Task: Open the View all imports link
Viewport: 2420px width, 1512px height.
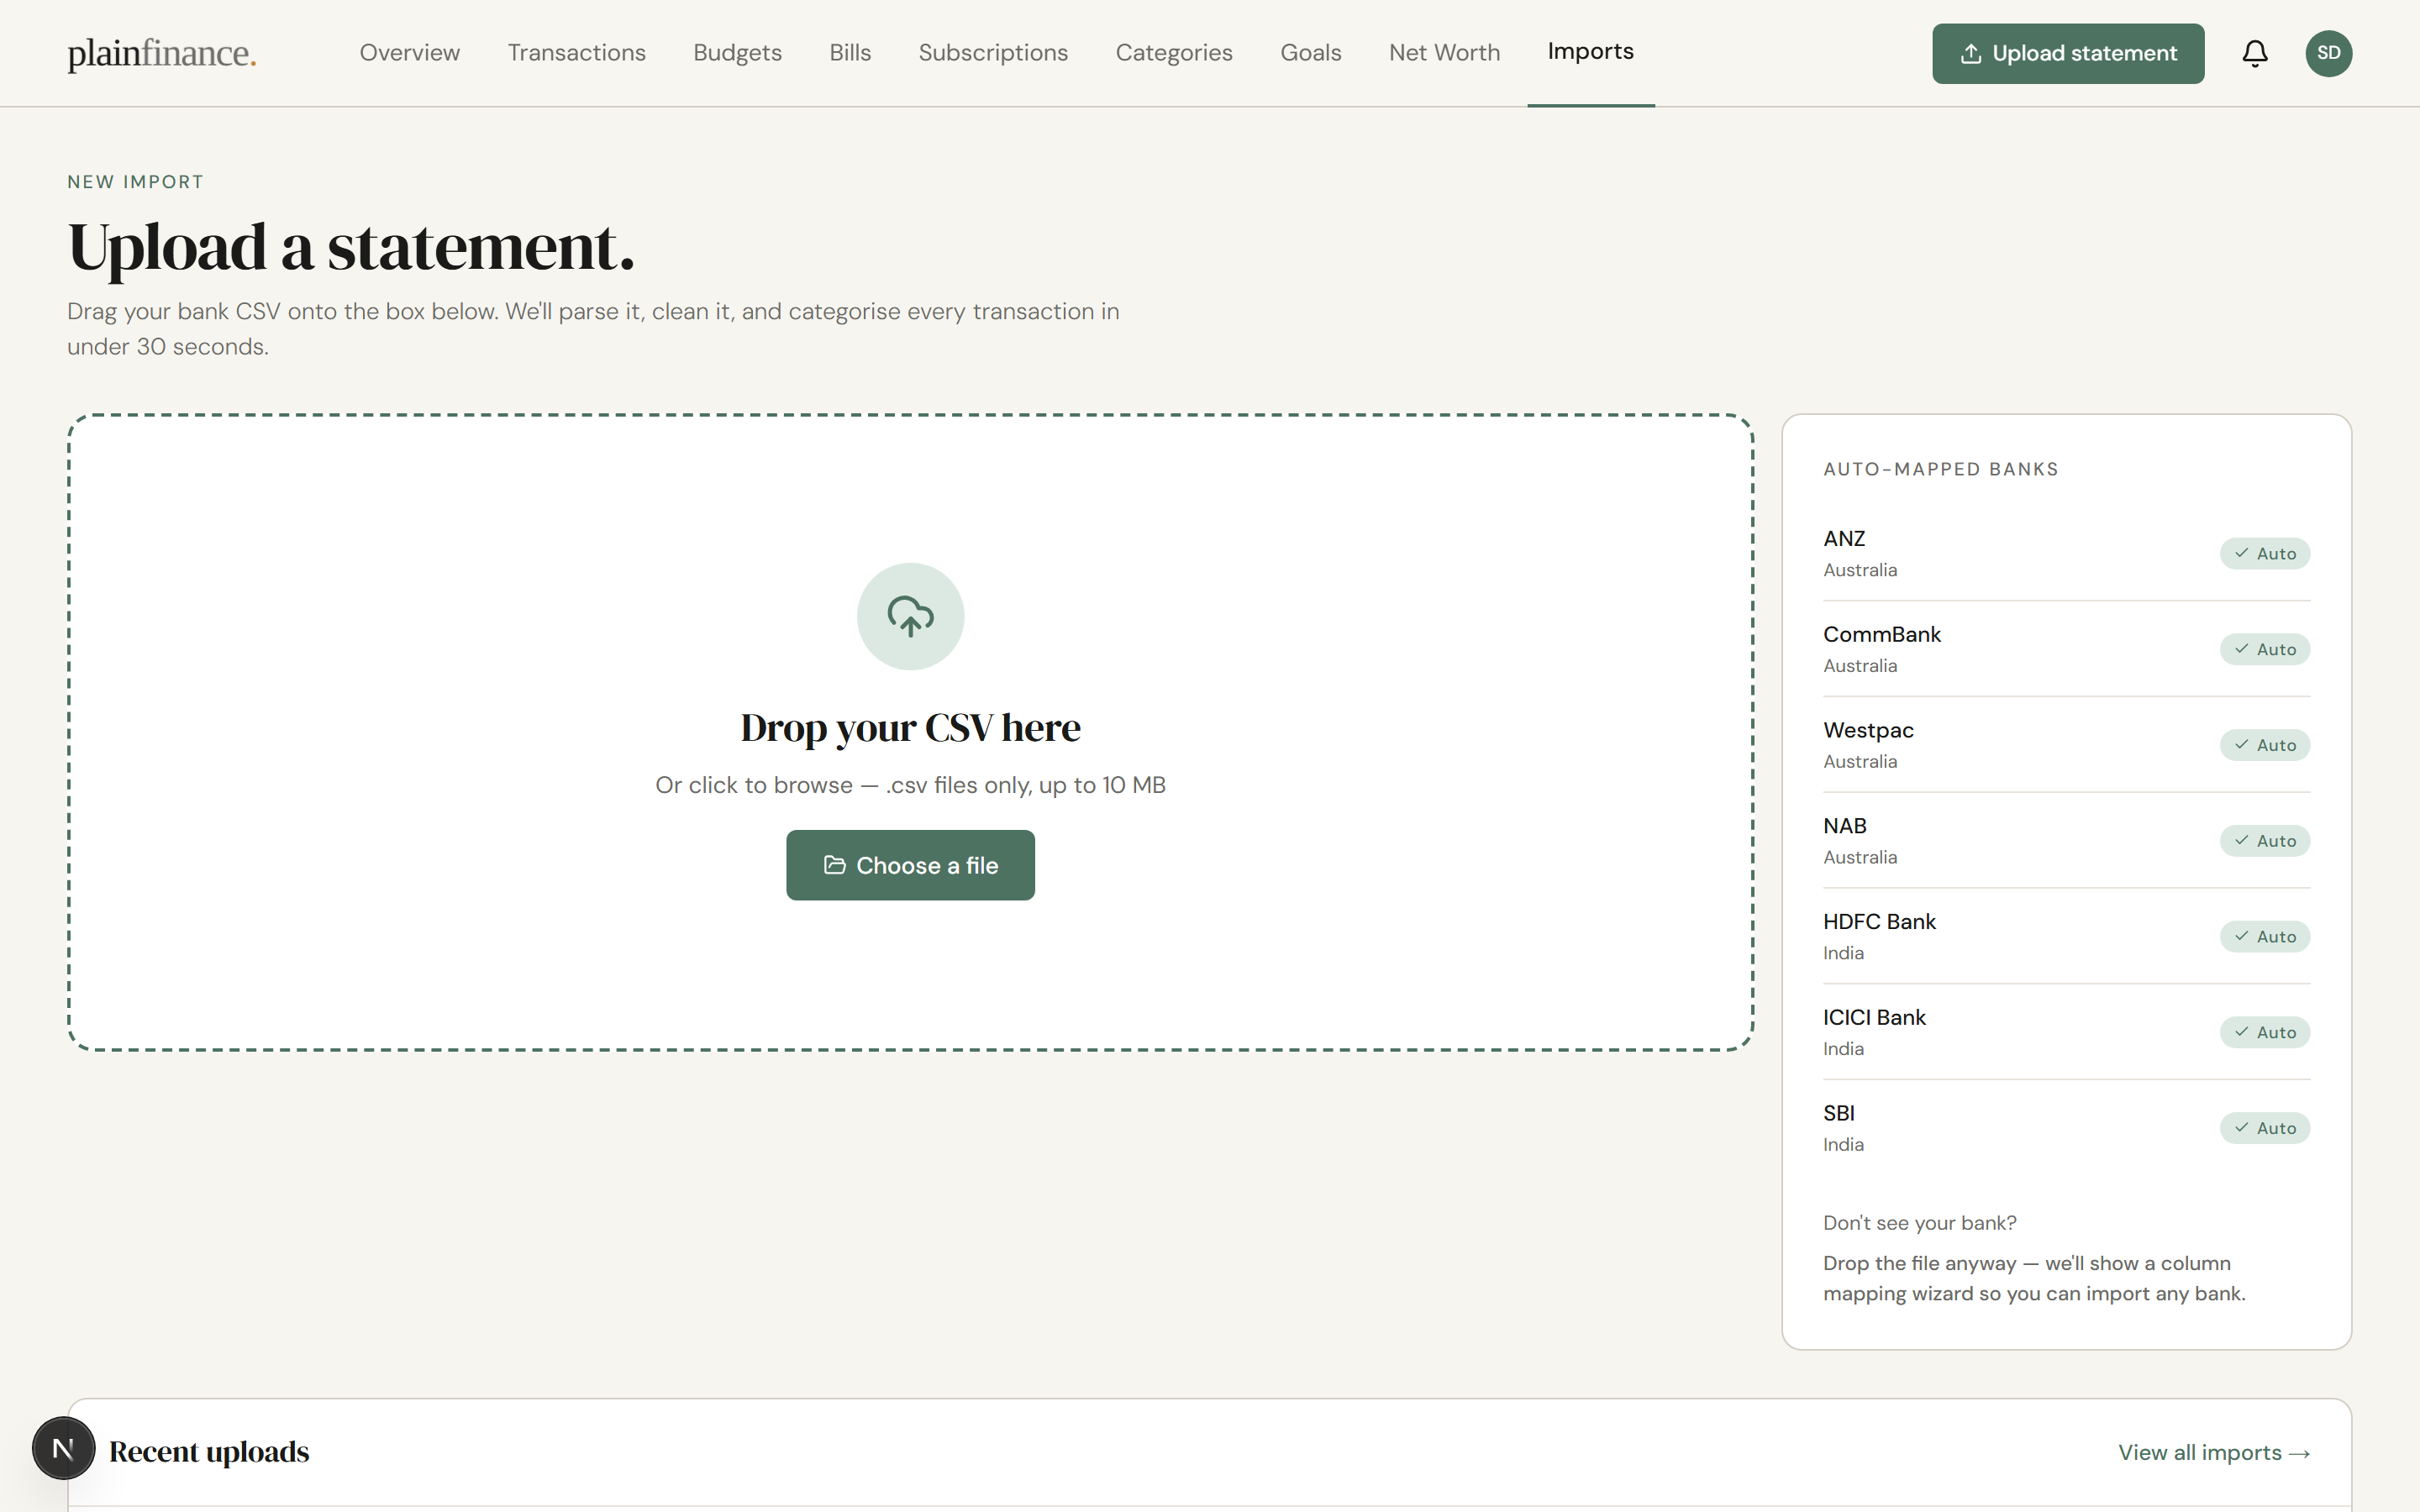Action: click(x=2213, y=1452)
